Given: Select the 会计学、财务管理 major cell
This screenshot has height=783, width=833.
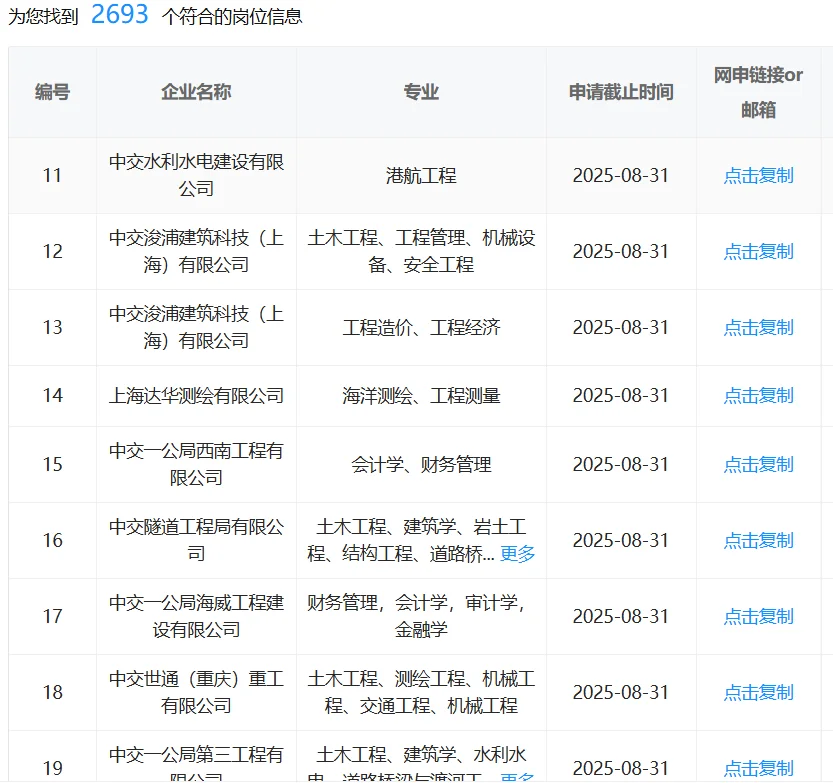Looking at the screenshot, I should click(x=421, y=465).
